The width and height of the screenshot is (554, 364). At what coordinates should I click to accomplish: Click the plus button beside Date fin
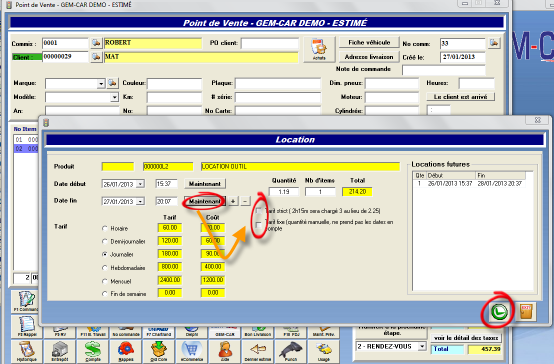[233, 201]
